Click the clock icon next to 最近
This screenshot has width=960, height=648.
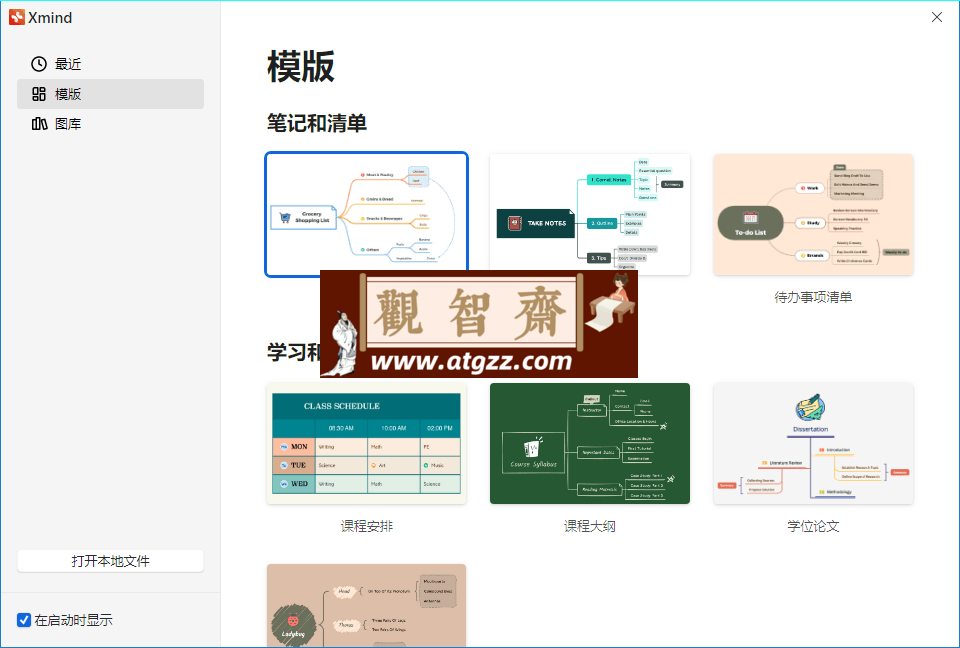point(39,64)
